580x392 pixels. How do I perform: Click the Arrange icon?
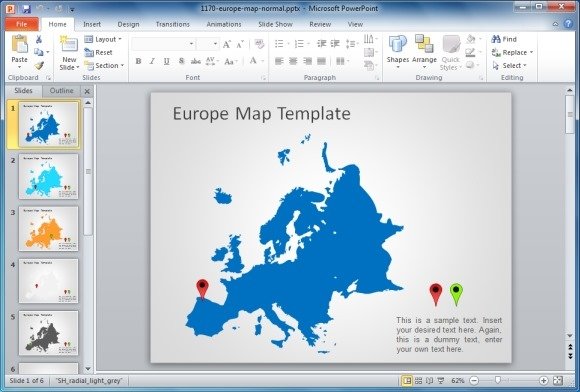pos(424,44)
